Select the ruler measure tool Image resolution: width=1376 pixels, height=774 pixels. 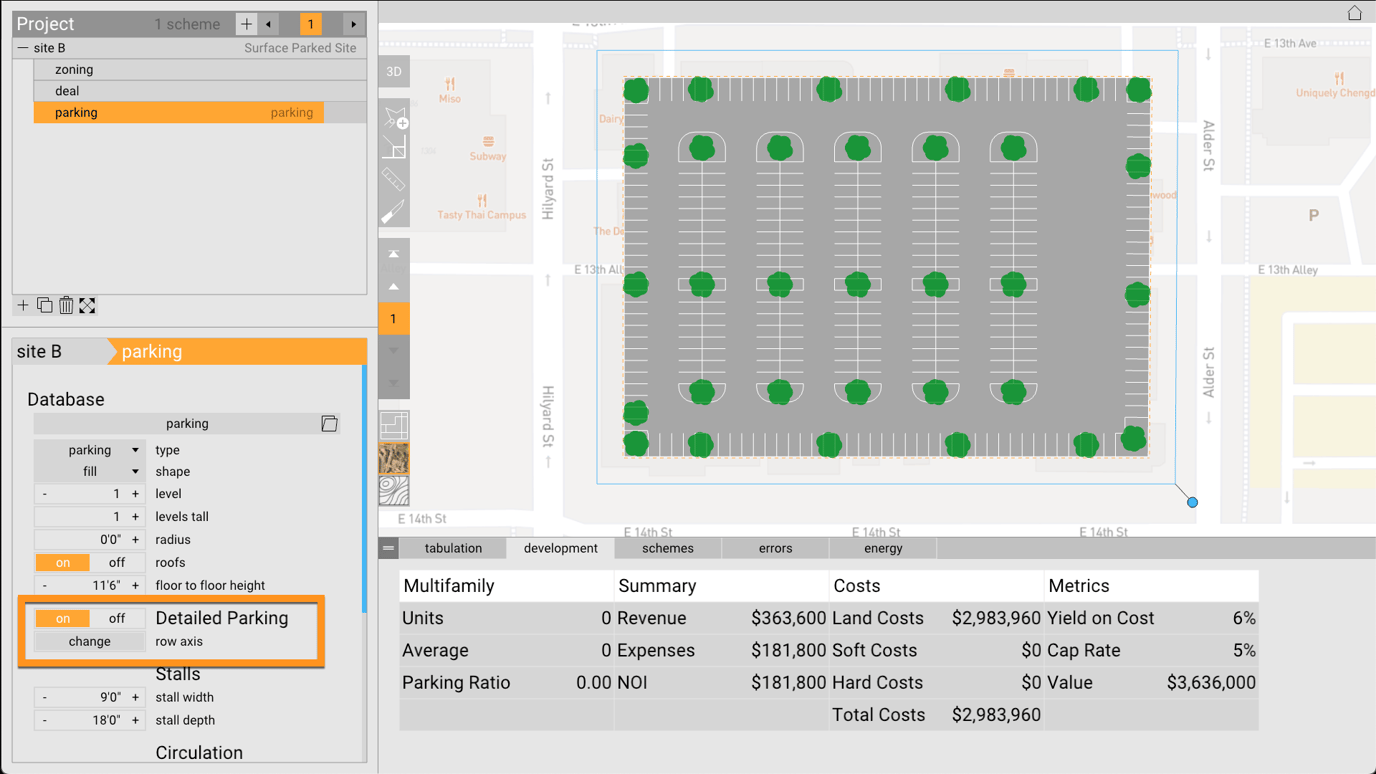394,180
